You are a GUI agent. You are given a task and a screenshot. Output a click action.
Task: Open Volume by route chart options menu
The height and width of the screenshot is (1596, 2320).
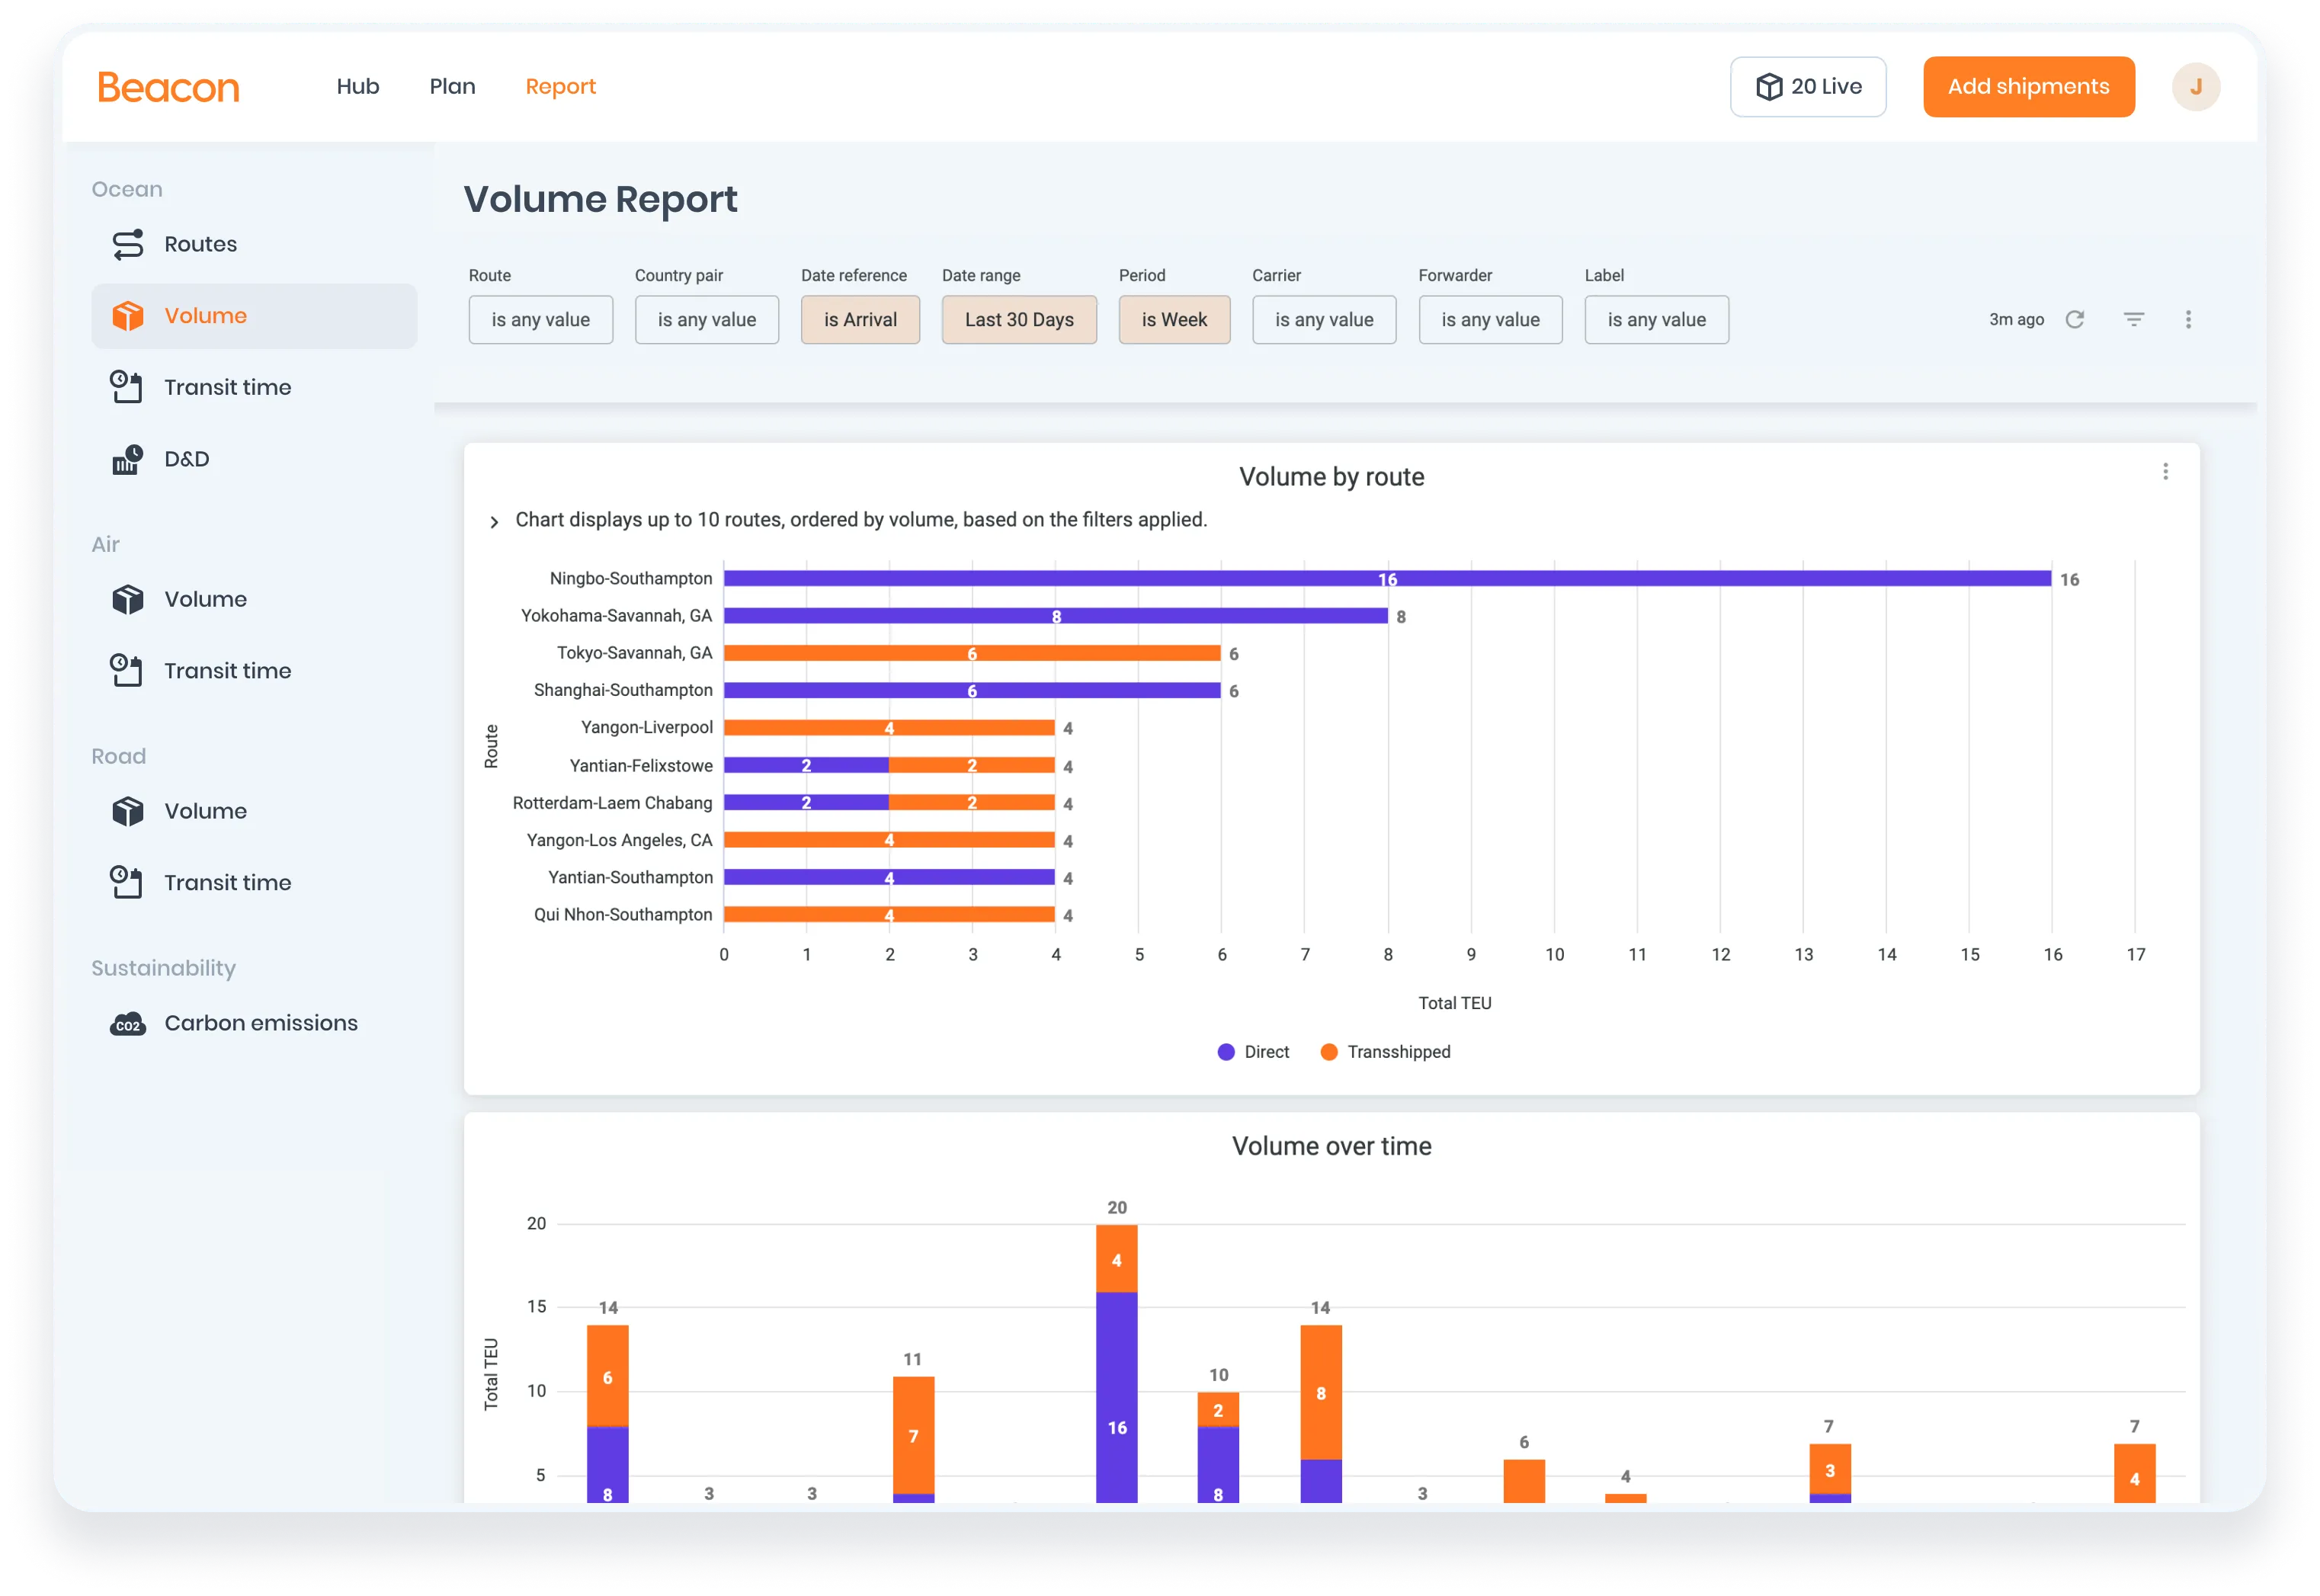pos(2165,472)
